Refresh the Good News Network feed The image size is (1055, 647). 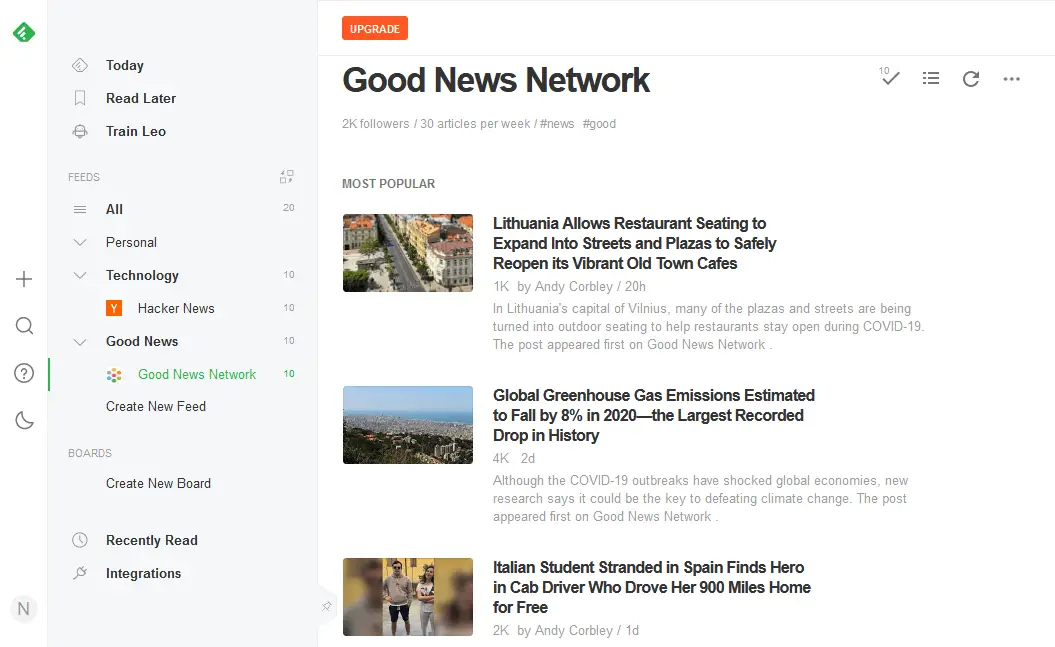(x=971, y=79)
